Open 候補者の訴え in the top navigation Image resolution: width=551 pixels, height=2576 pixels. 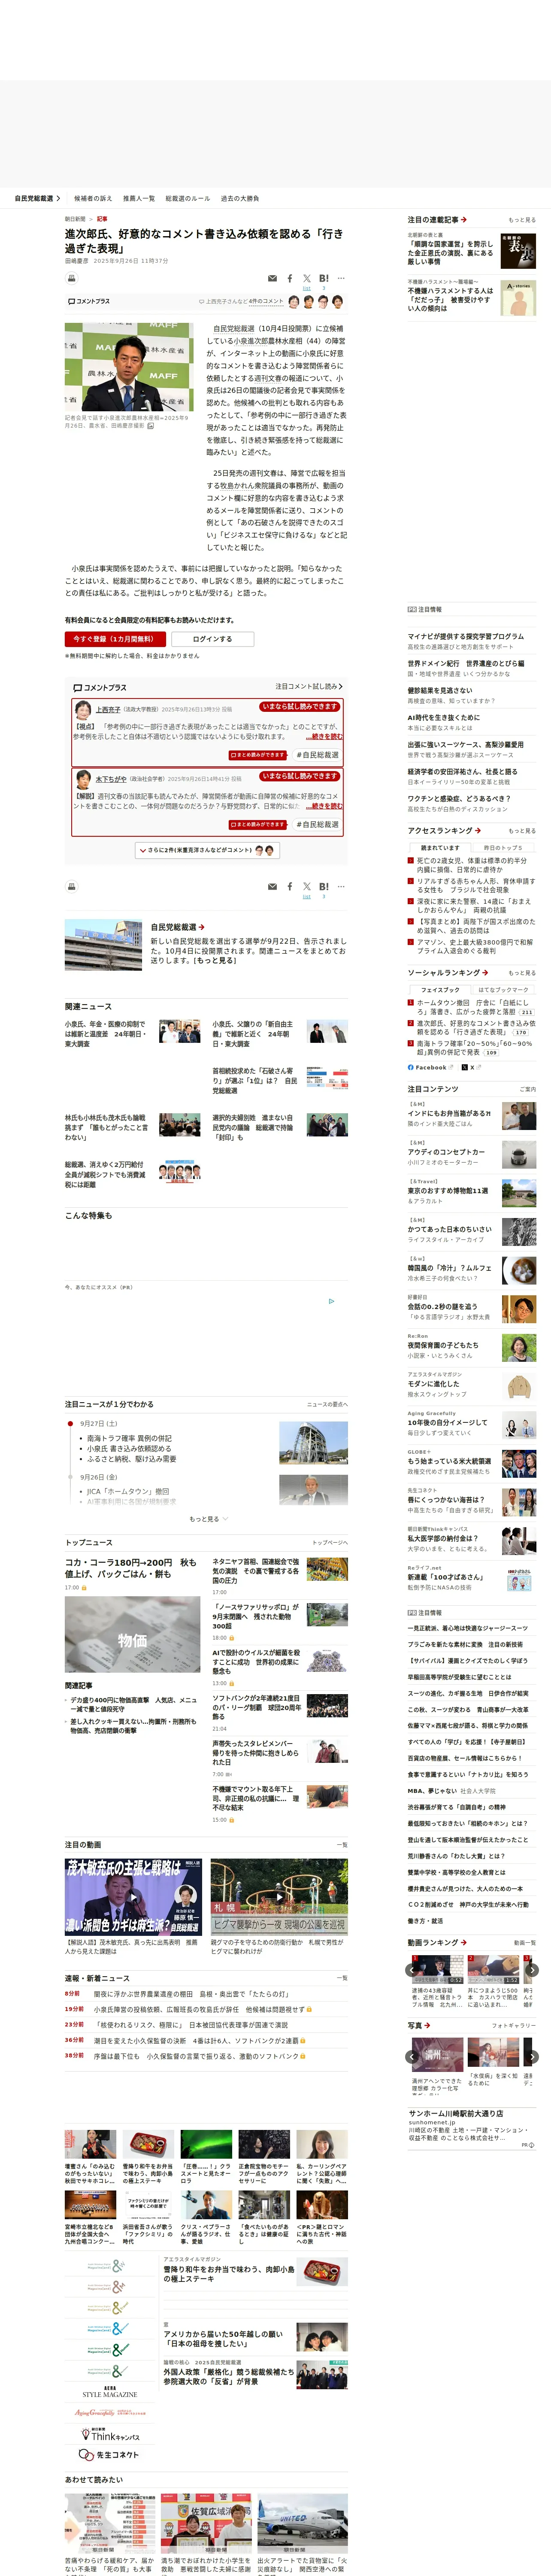pos(93,198)
